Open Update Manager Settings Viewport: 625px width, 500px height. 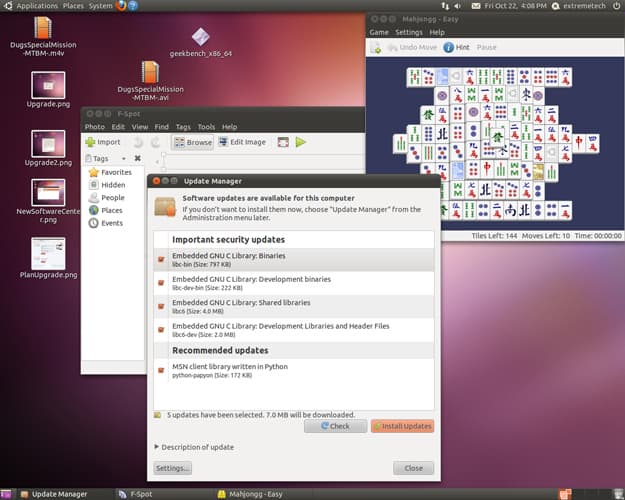click(x=172, y=468)
